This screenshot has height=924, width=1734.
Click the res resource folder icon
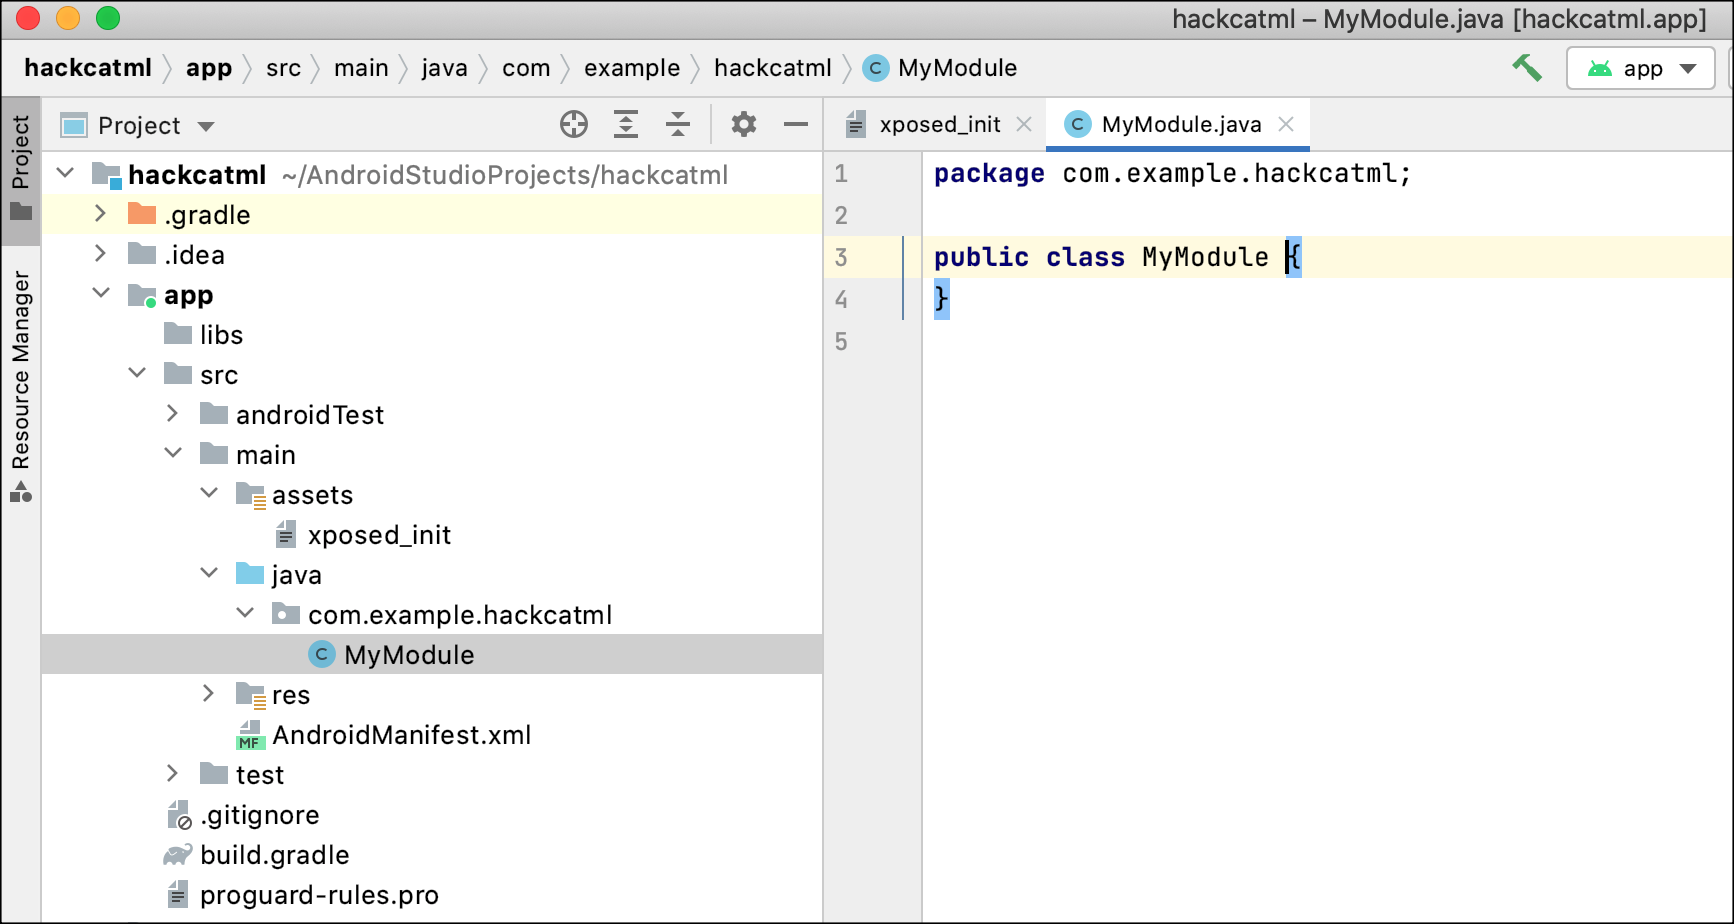click(x=250, y=695)
